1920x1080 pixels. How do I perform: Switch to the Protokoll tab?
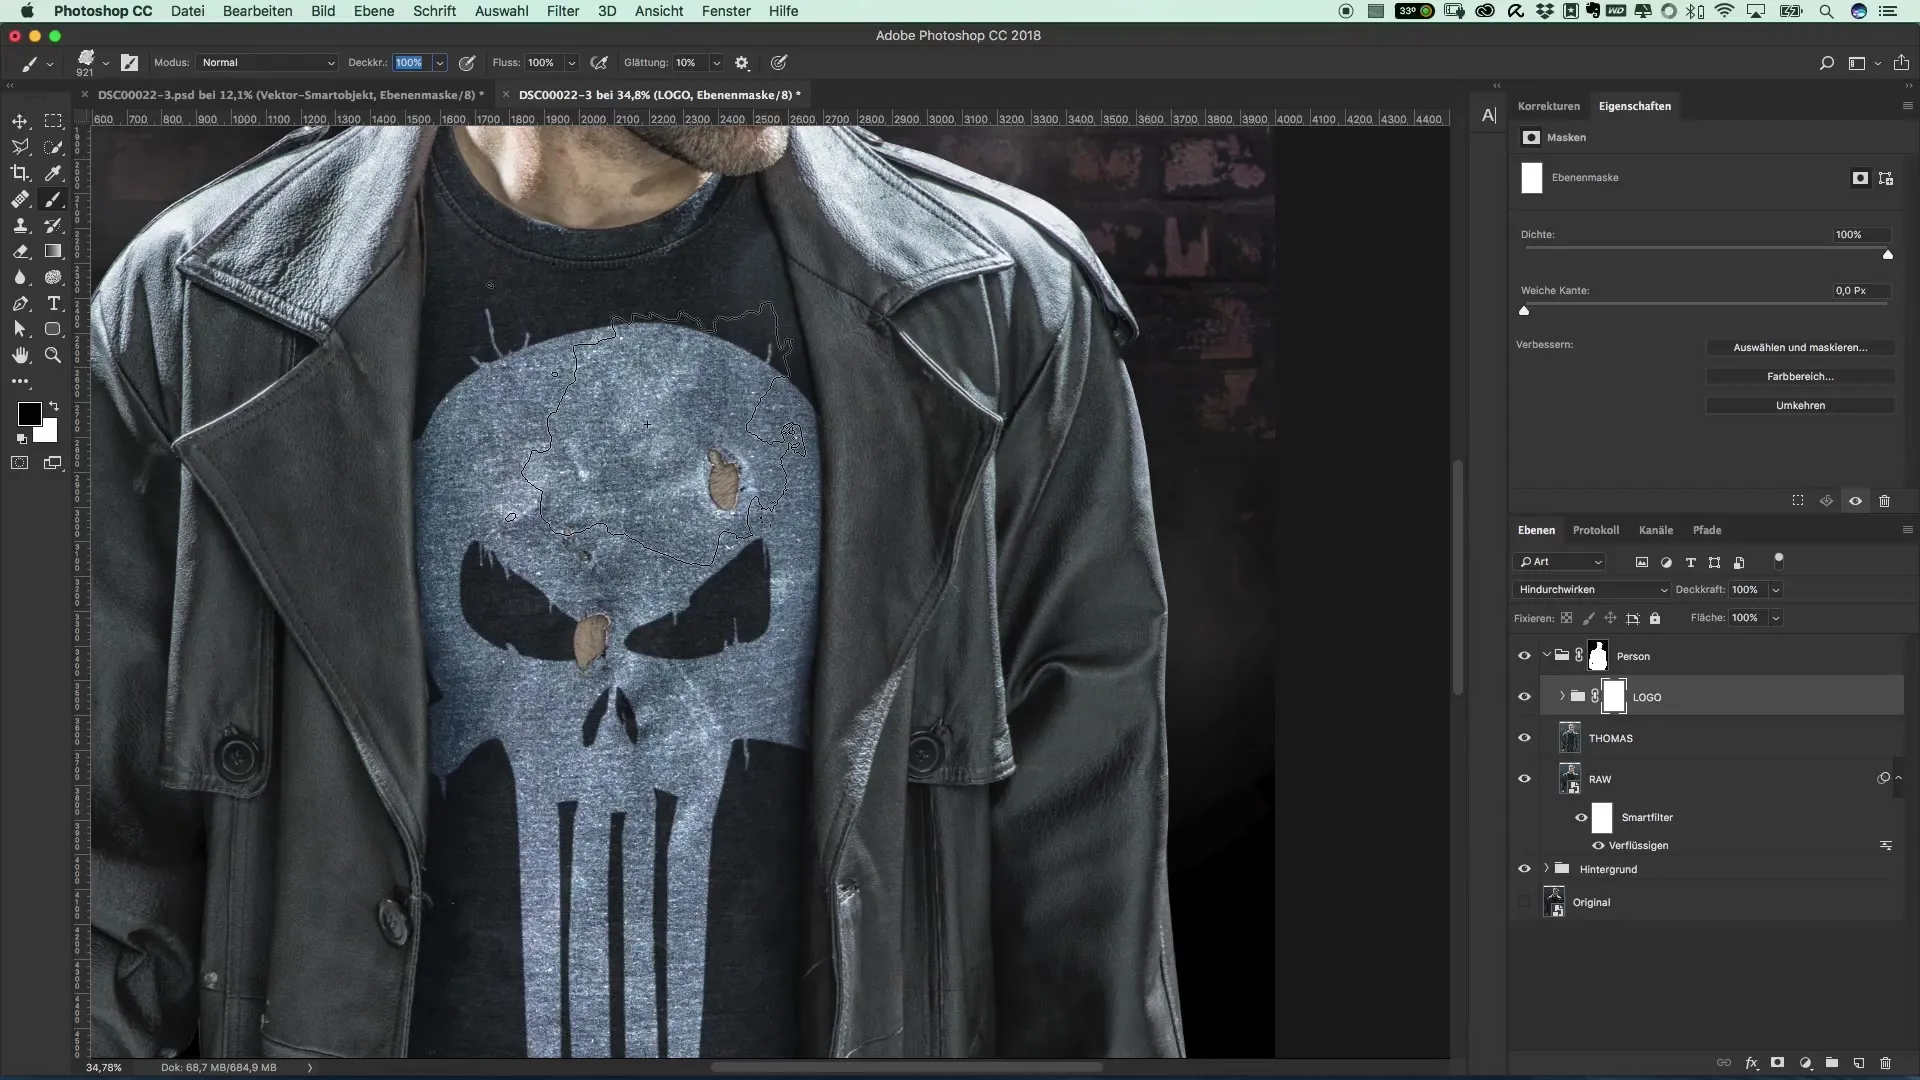pos(1596,530)
